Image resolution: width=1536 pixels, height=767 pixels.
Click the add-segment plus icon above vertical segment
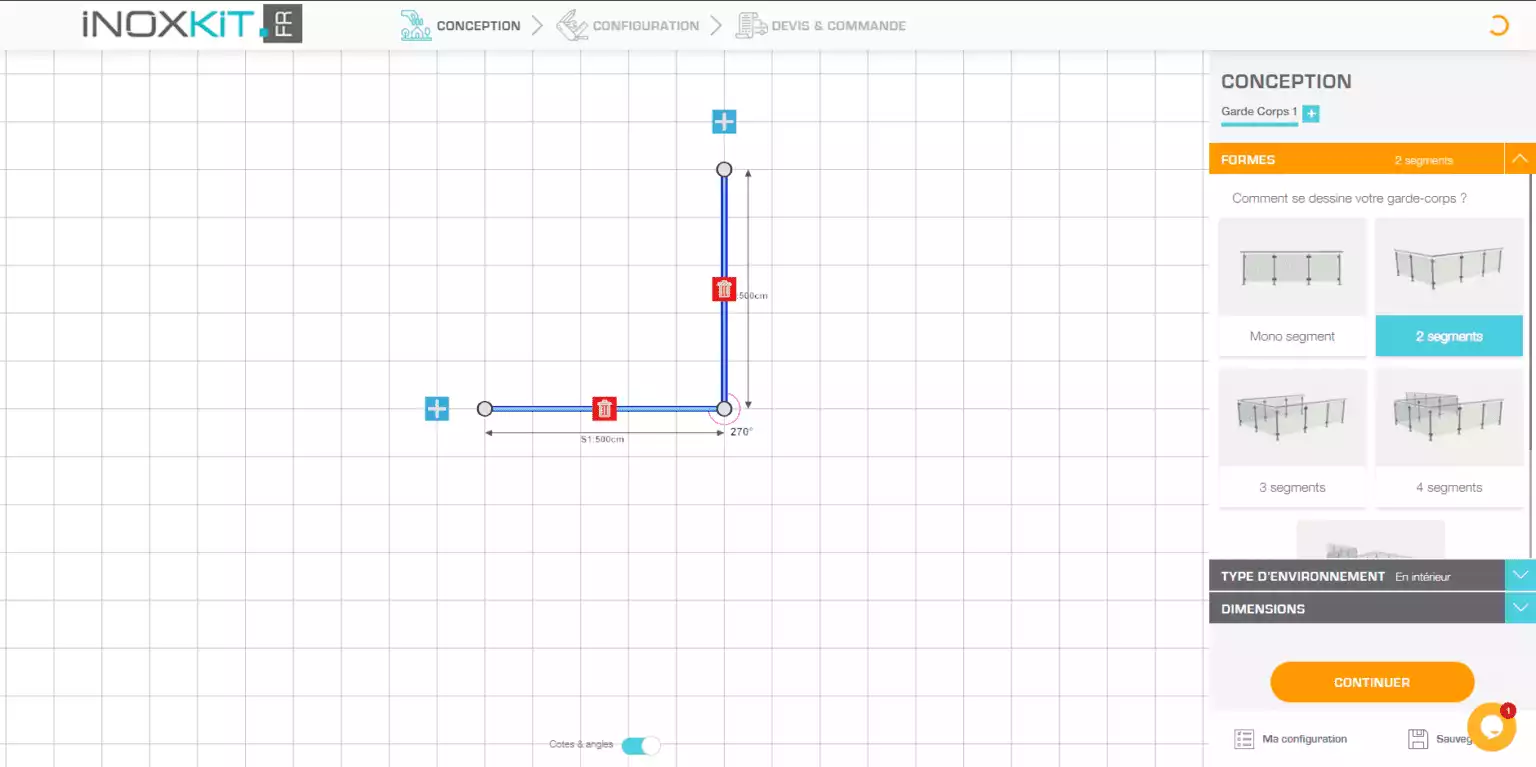(723, 121)
